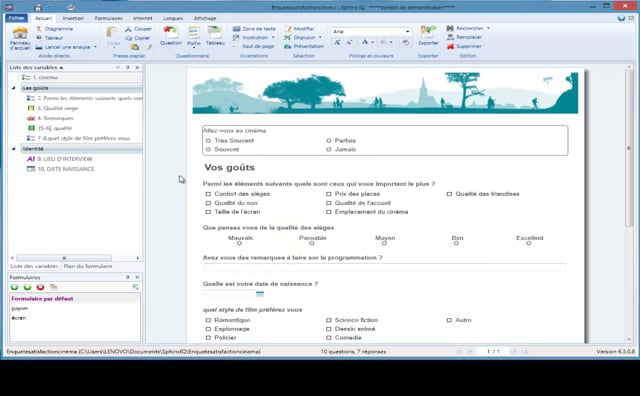Image resolution: width=640 pixels, height=396 pixels.
Task: Select the papier form entry
Action: pyautogui.click(x=20, y=308)
